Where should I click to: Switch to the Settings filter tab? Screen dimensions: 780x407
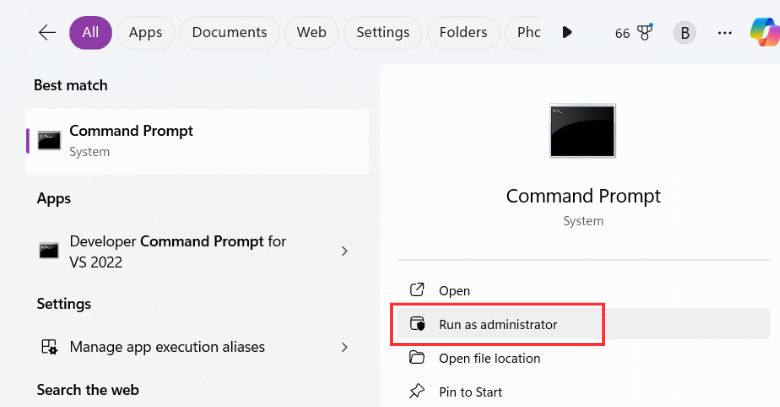tap(383, 33)
